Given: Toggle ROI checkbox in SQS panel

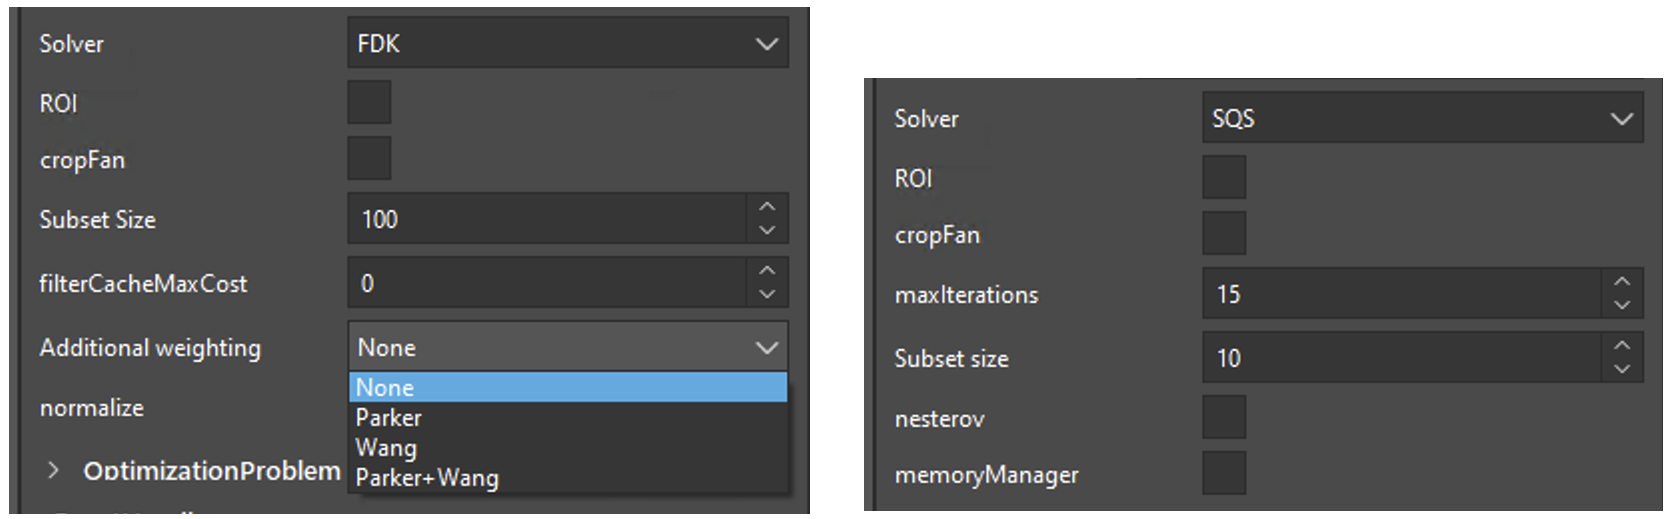Looking at the screenshot, I should pyautogui.click(x=1224, y=177).
